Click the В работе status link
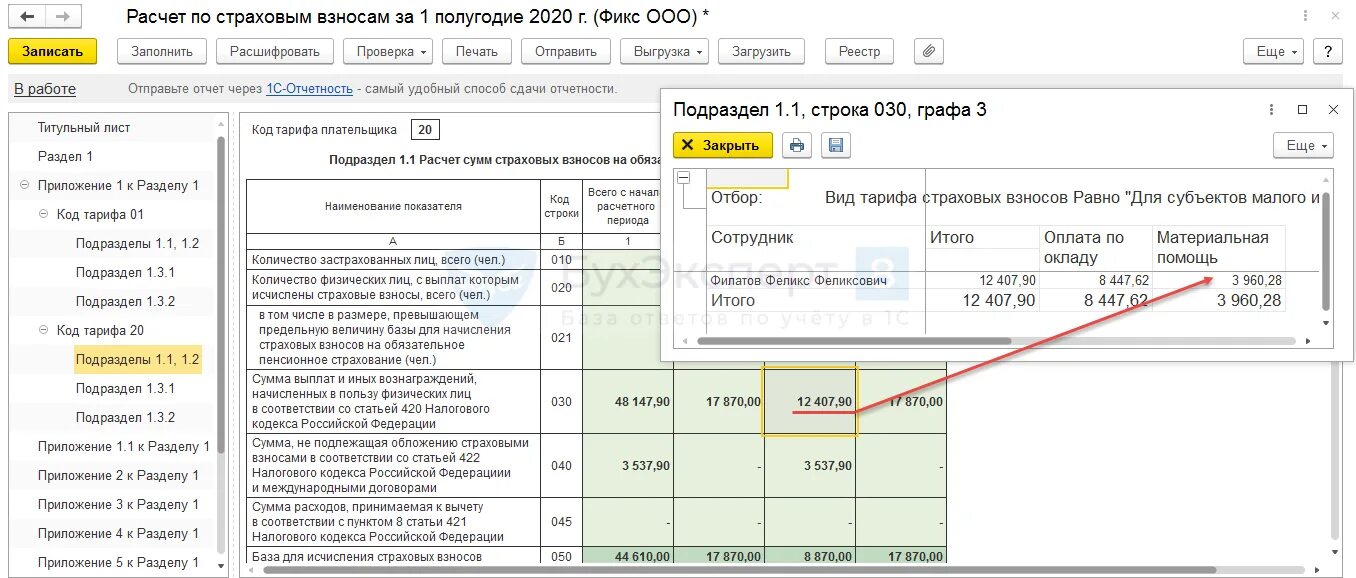Screen dimensions: 1356x578 [x=45, y=89]
